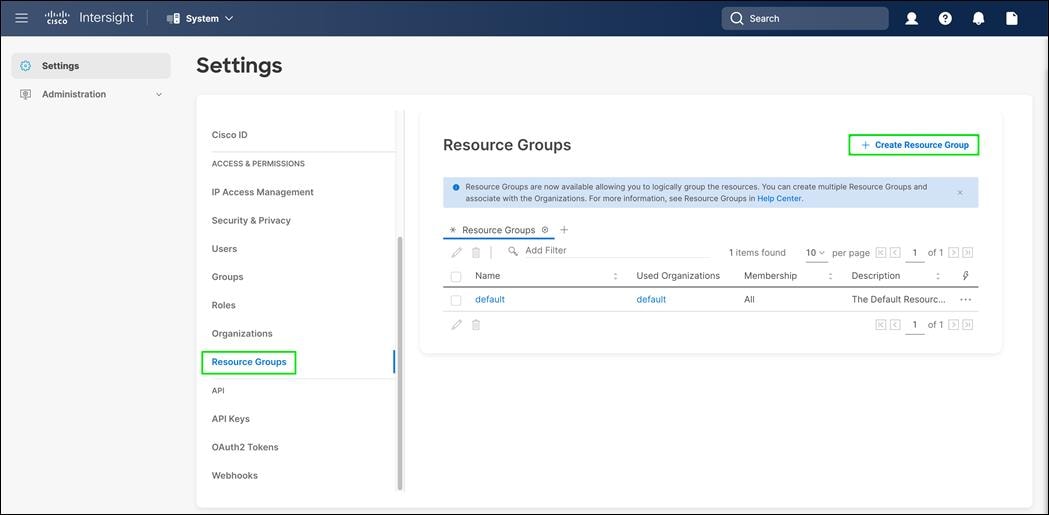Open OAuth2 Tokens settings
The height and width of the screenshot is (515, 1049).
pyautogui.click(x=245, y=447)
